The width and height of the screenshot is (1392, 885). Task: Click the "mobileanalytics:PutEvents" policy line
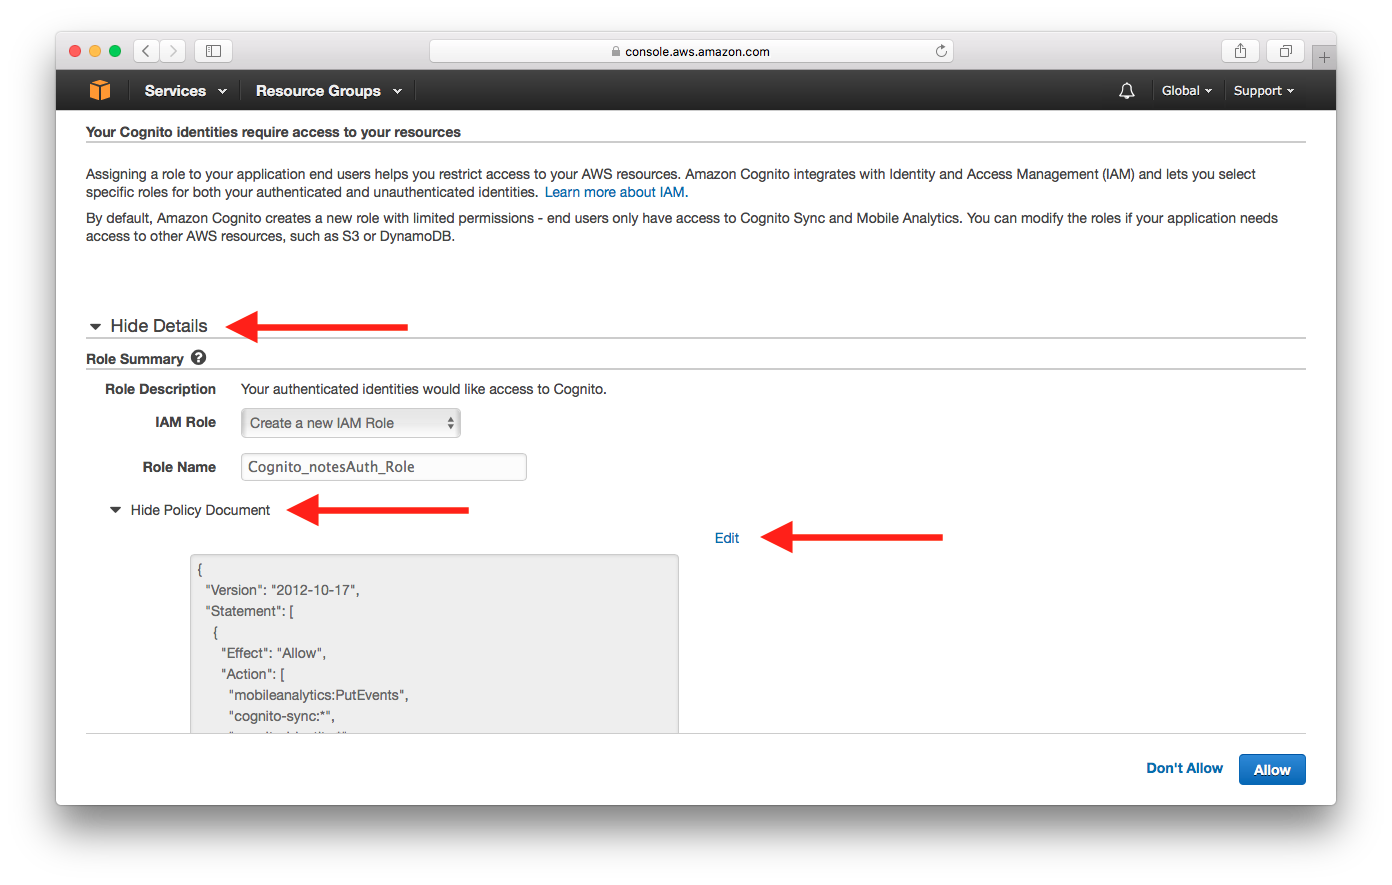(x=319, y=695)
